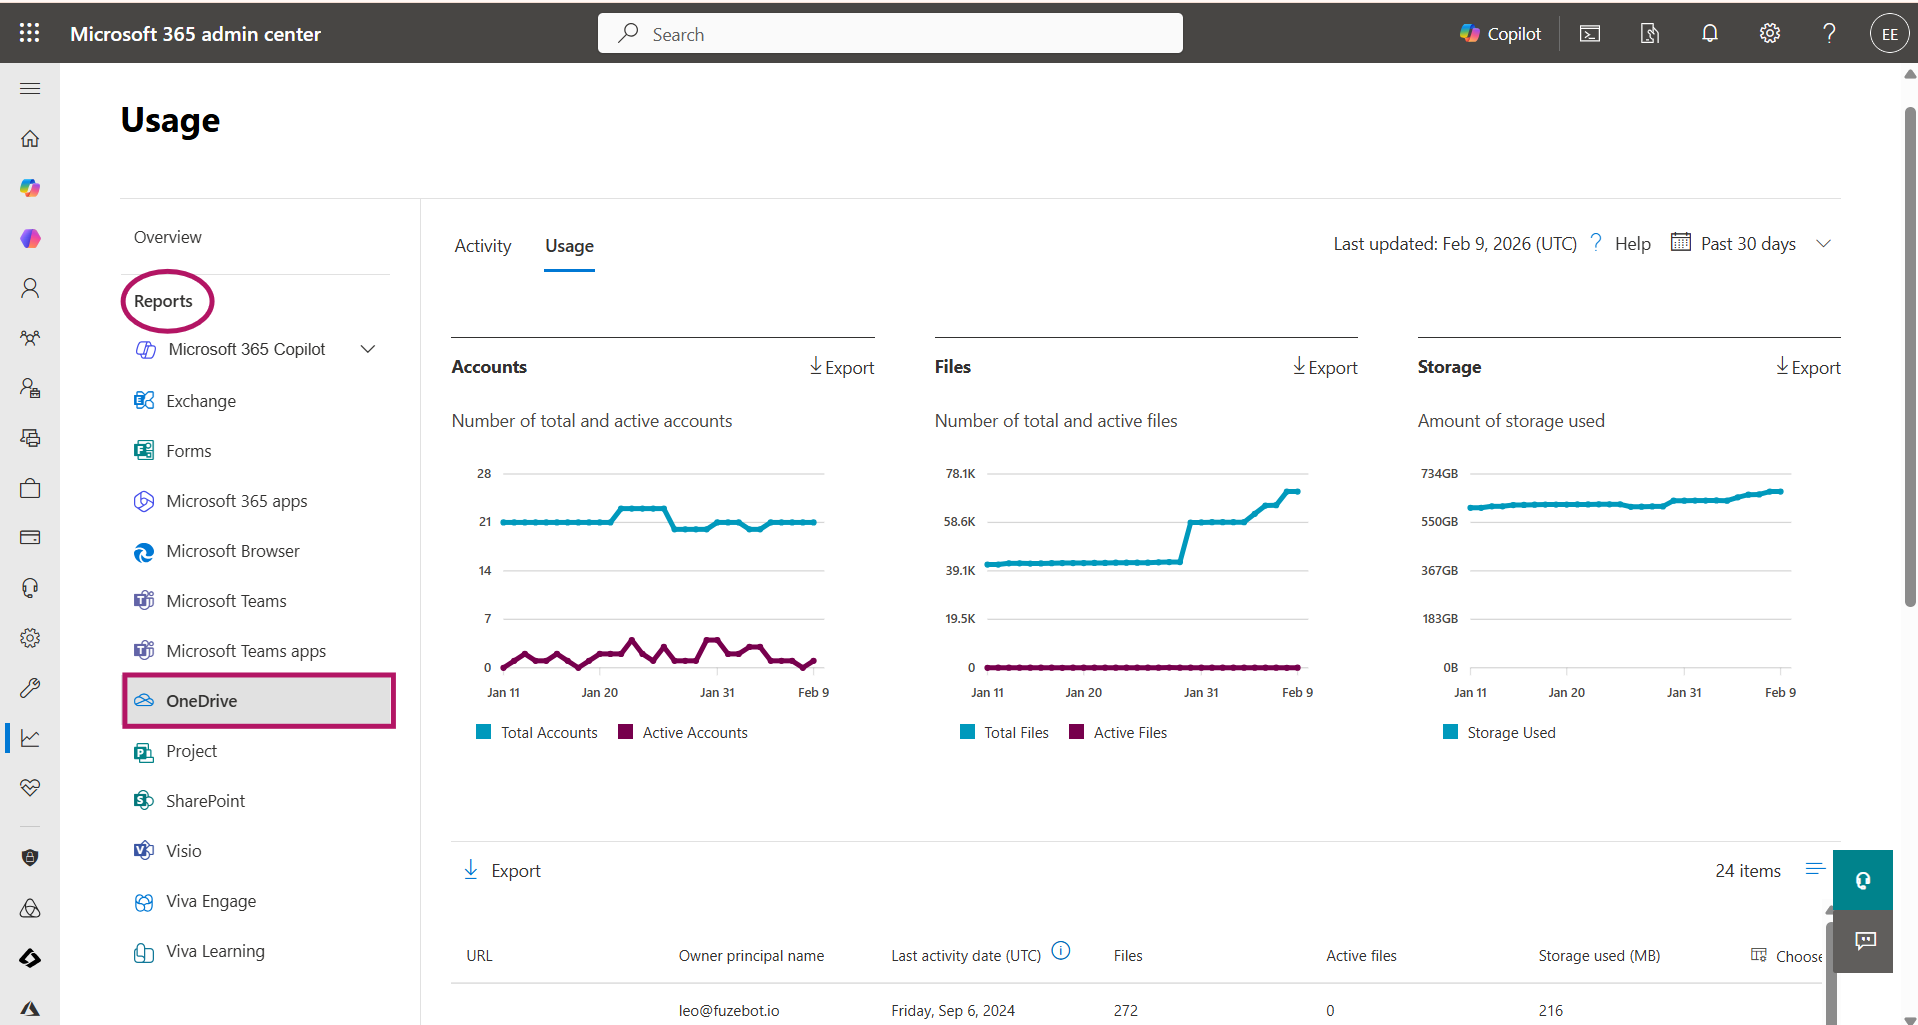The width and height of the screenshot is (1918, 1025).
Task: Expand the Microsoft 365 Copilot section
Action: point(367,349)
